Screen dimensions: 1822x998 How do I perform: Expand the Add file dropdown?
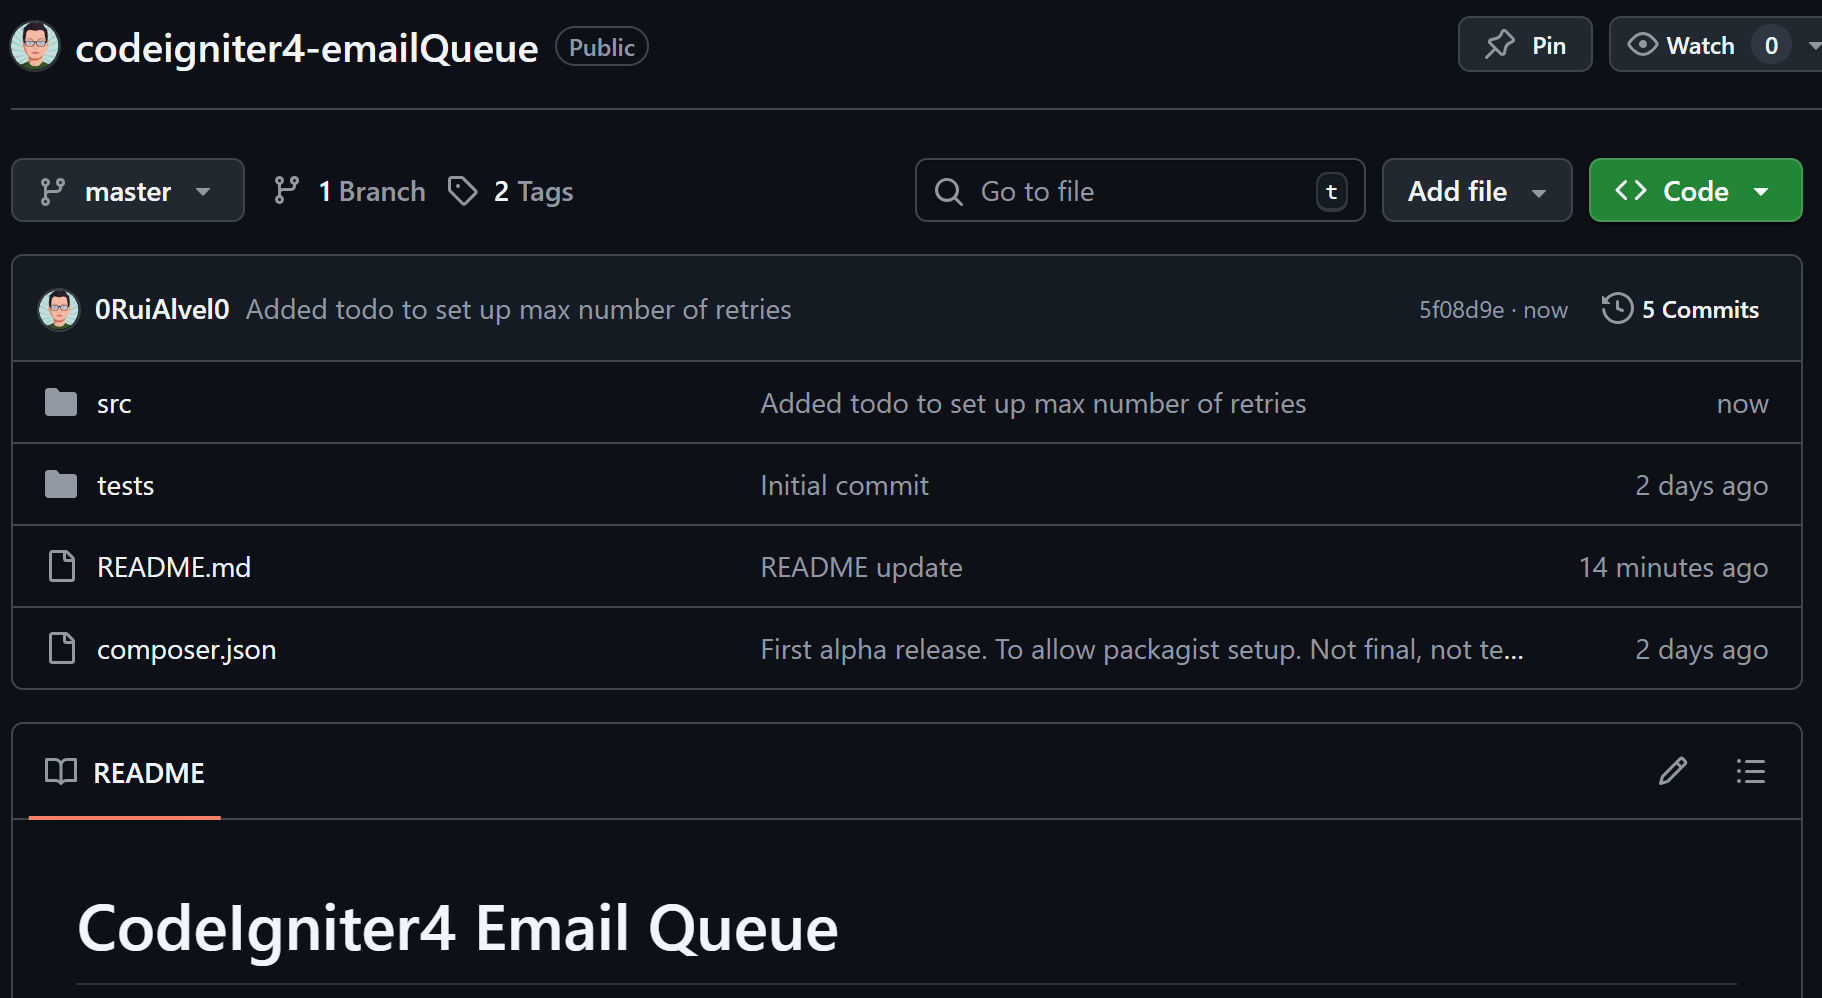(1476, 191)
